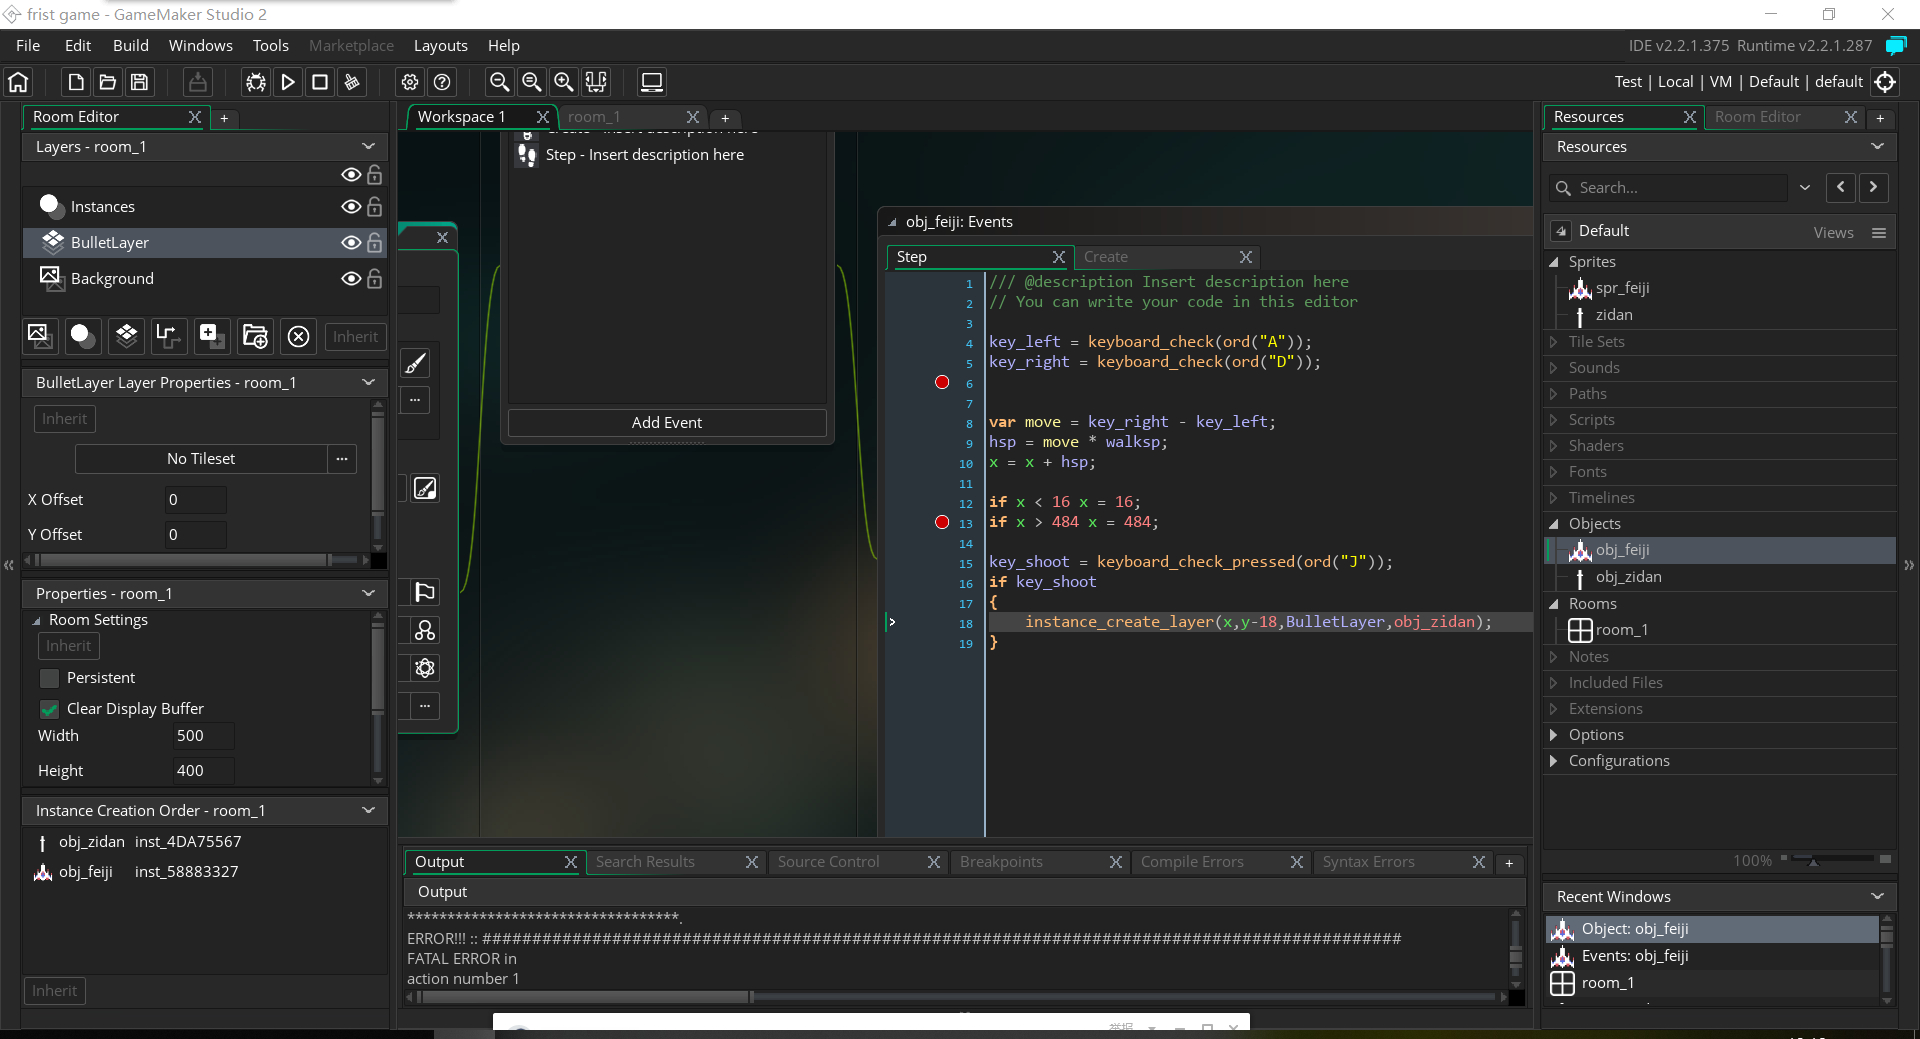Open the Build menu
The height and width of the screenshot is (1039, 1920).
[130, 46]
